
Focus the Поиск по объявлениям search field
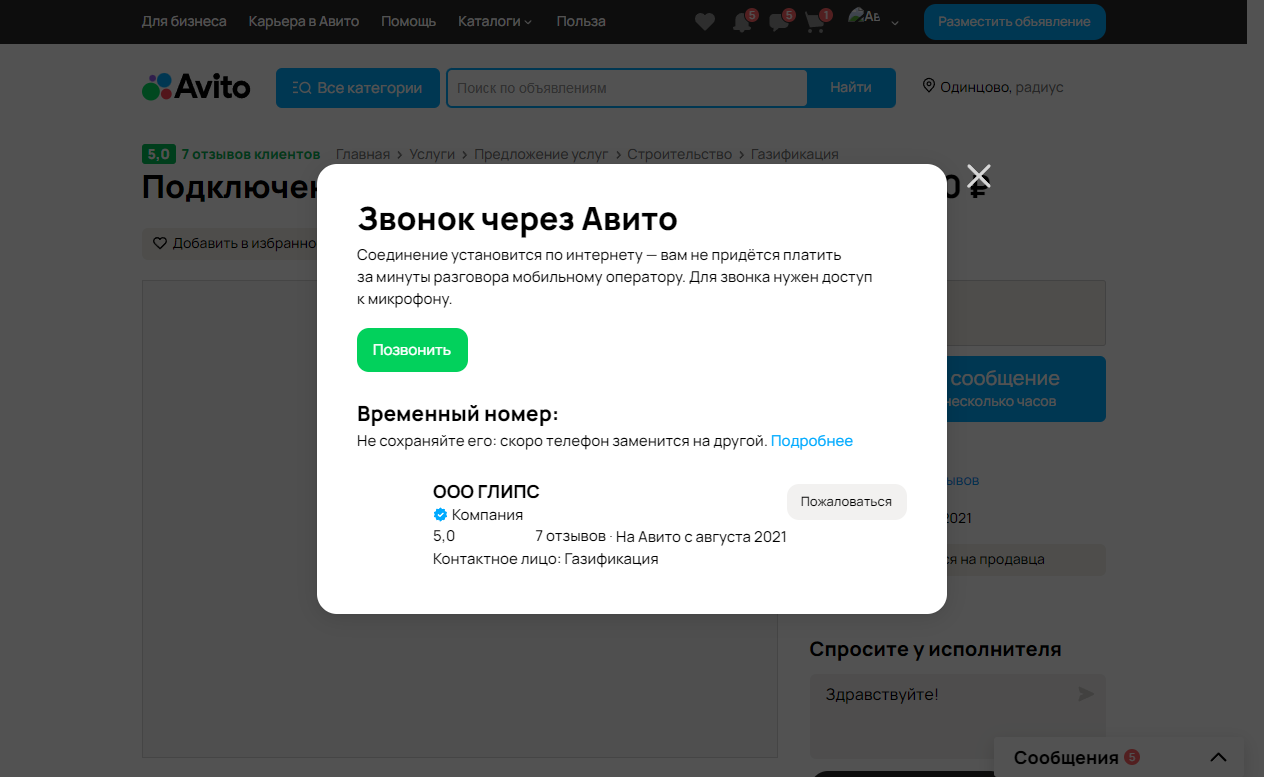coord(627,87)
